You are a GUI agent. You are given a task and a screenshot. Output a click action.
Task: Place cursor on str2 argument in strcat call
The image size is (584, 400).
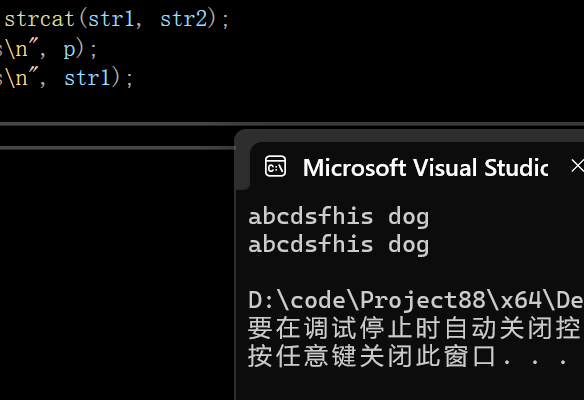point(184,19)
